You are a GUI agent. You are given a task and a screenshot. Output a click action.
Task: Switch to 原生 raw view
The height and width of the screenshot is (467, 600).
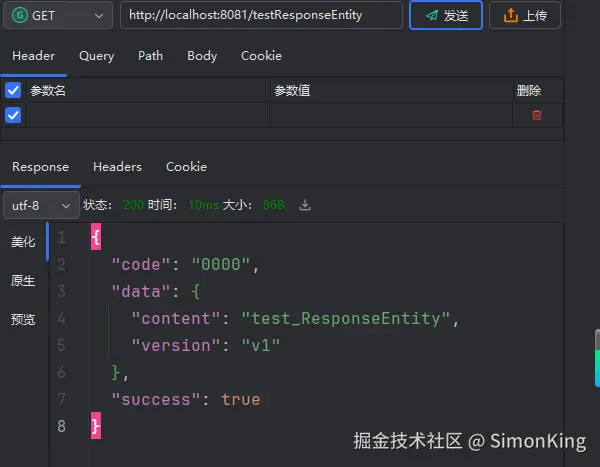pyautogui.click(x=23, y=281)
